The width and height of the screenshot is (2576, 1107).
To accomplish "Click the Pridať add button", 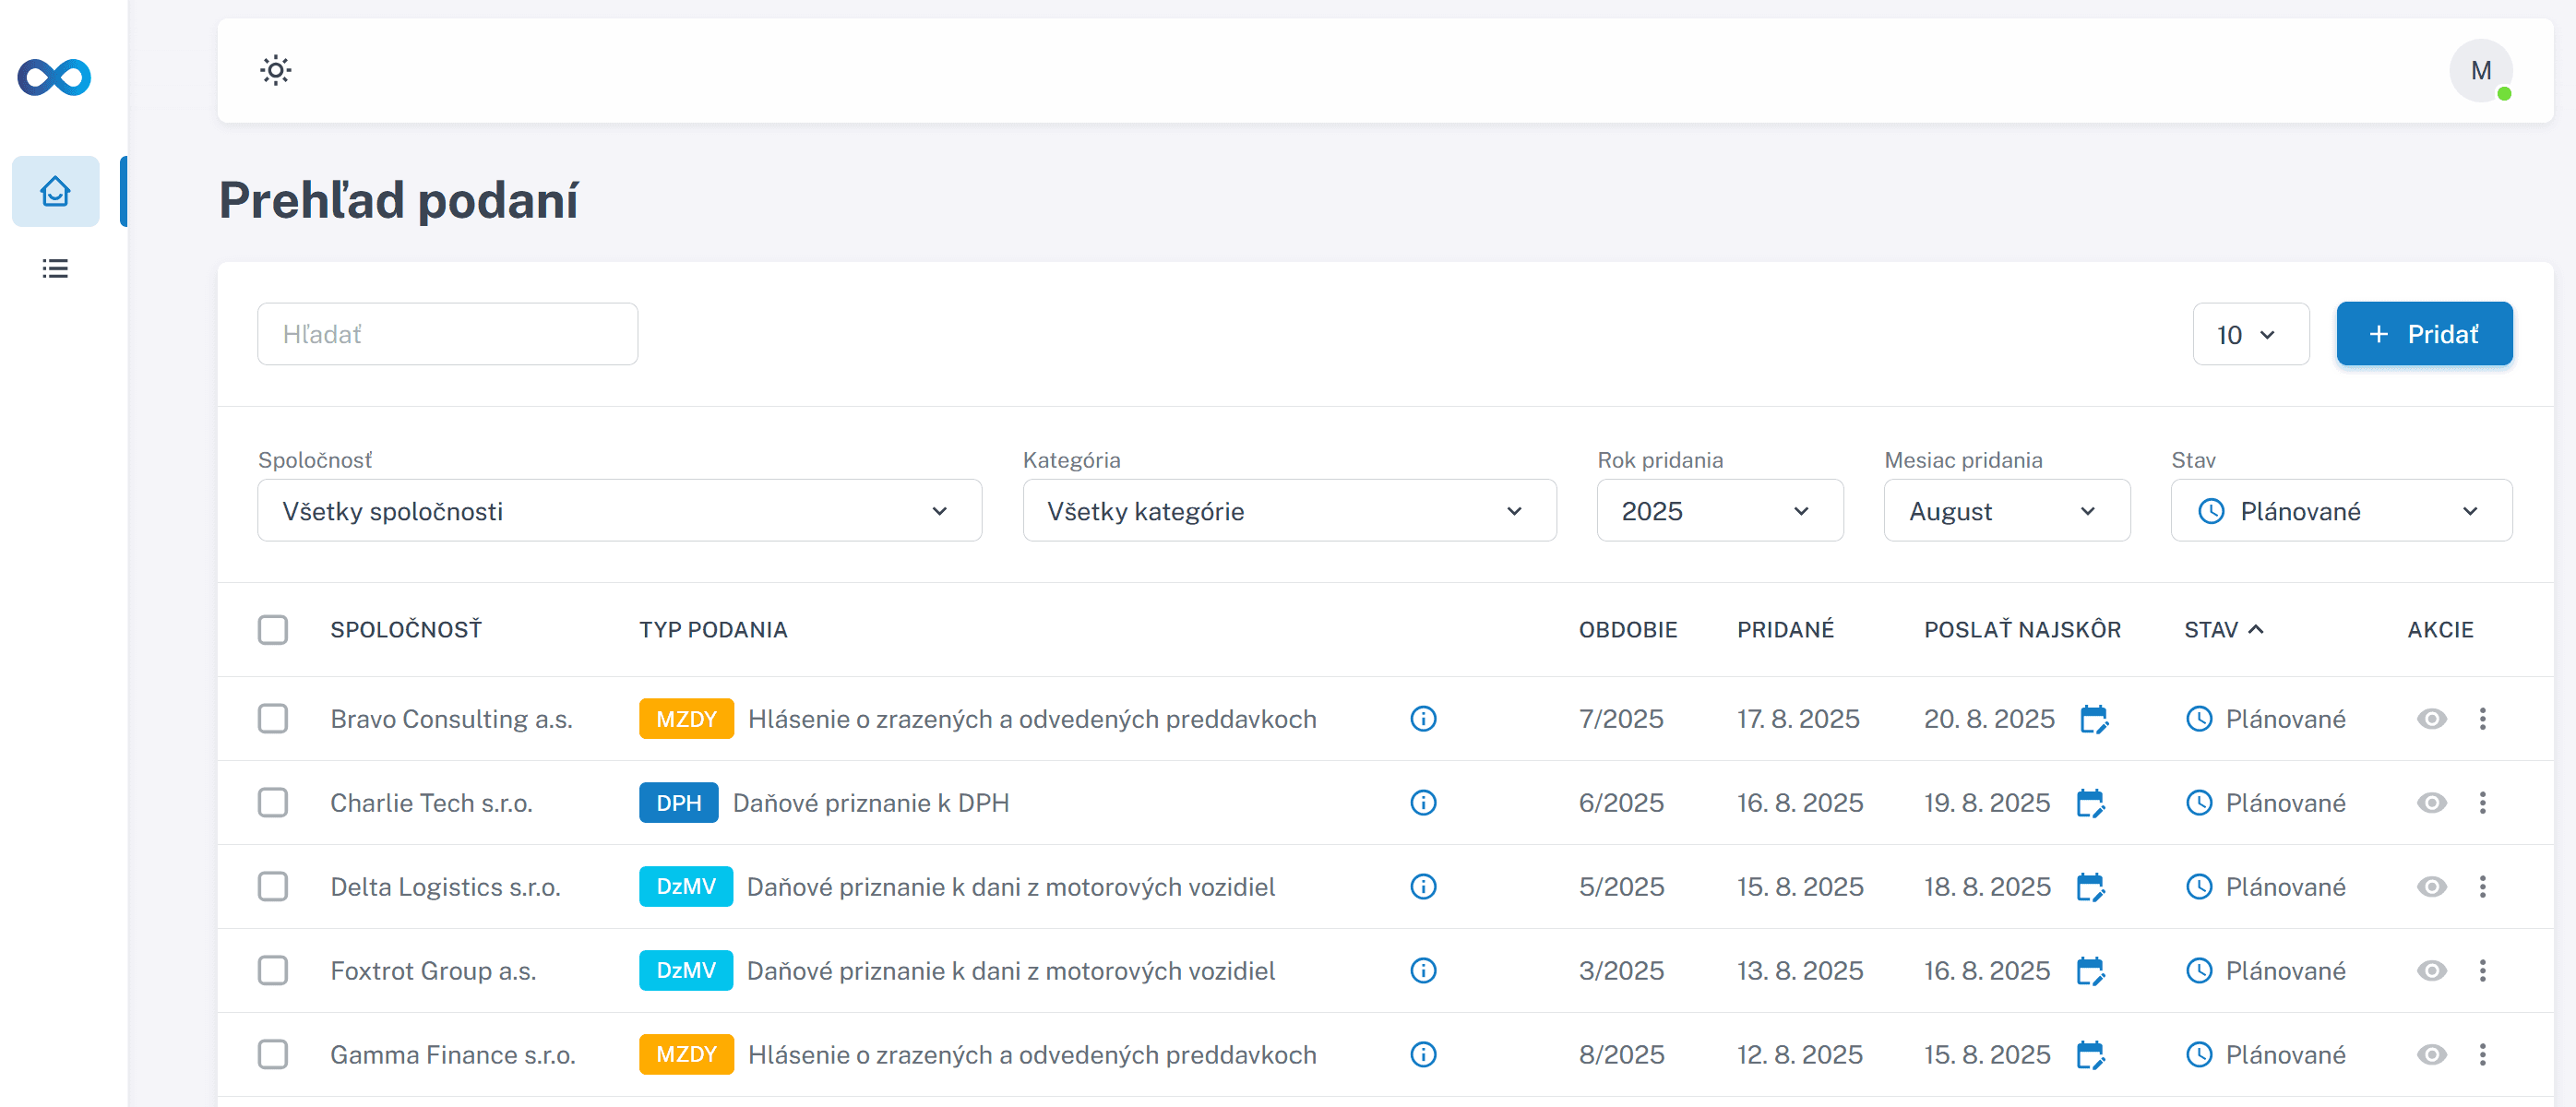I will 2423,335.
